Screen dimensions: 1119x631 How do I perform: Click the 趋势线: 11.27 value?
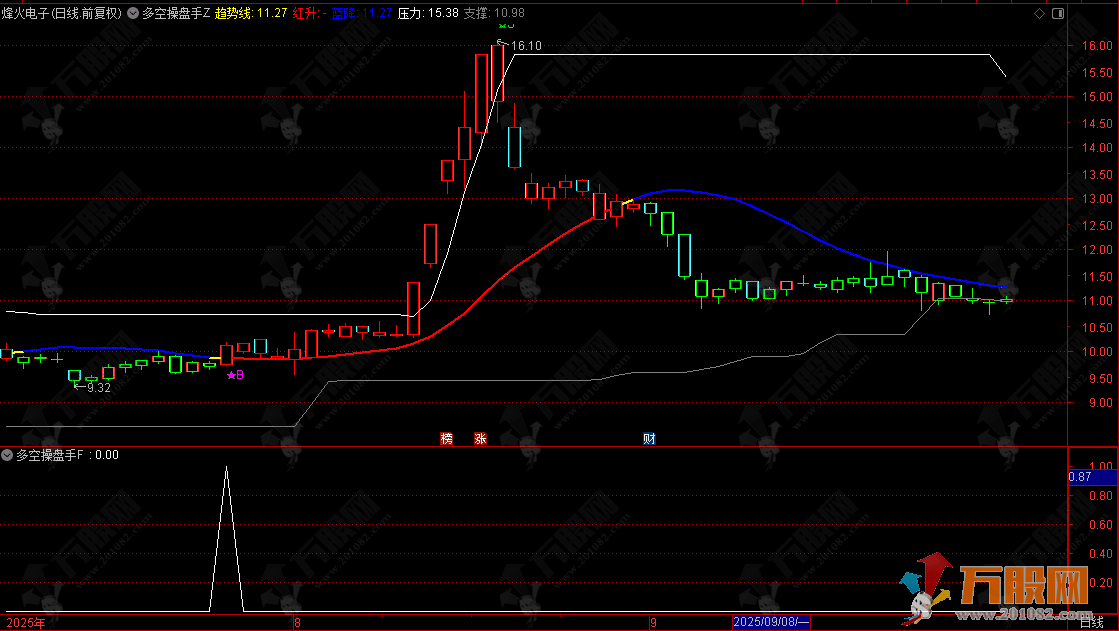click(251, 13)
